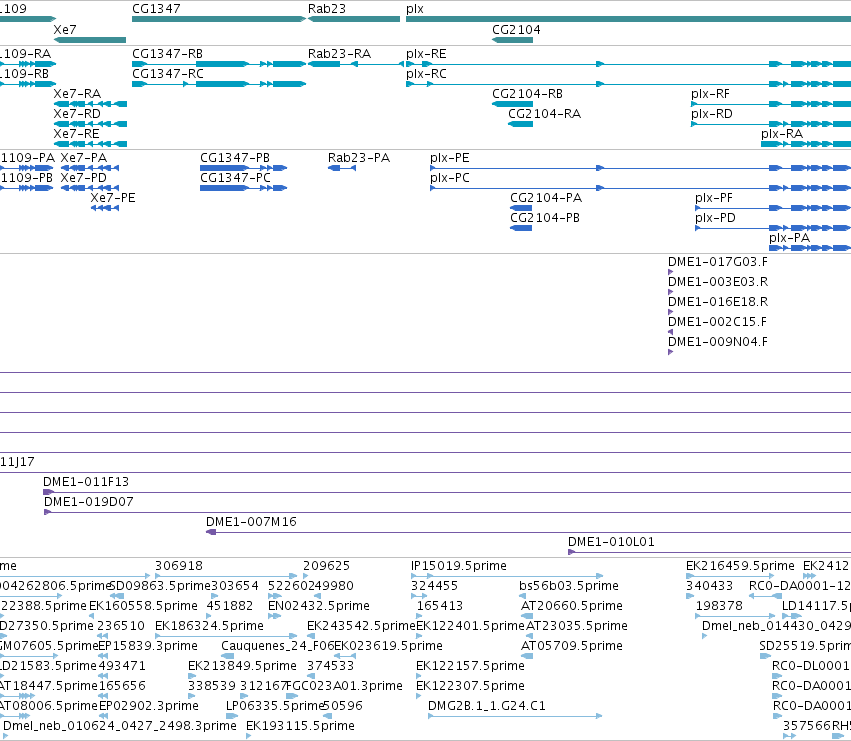Select the EK122307.5prime EST label
The image size is (851, 741).
coord(470,686)
